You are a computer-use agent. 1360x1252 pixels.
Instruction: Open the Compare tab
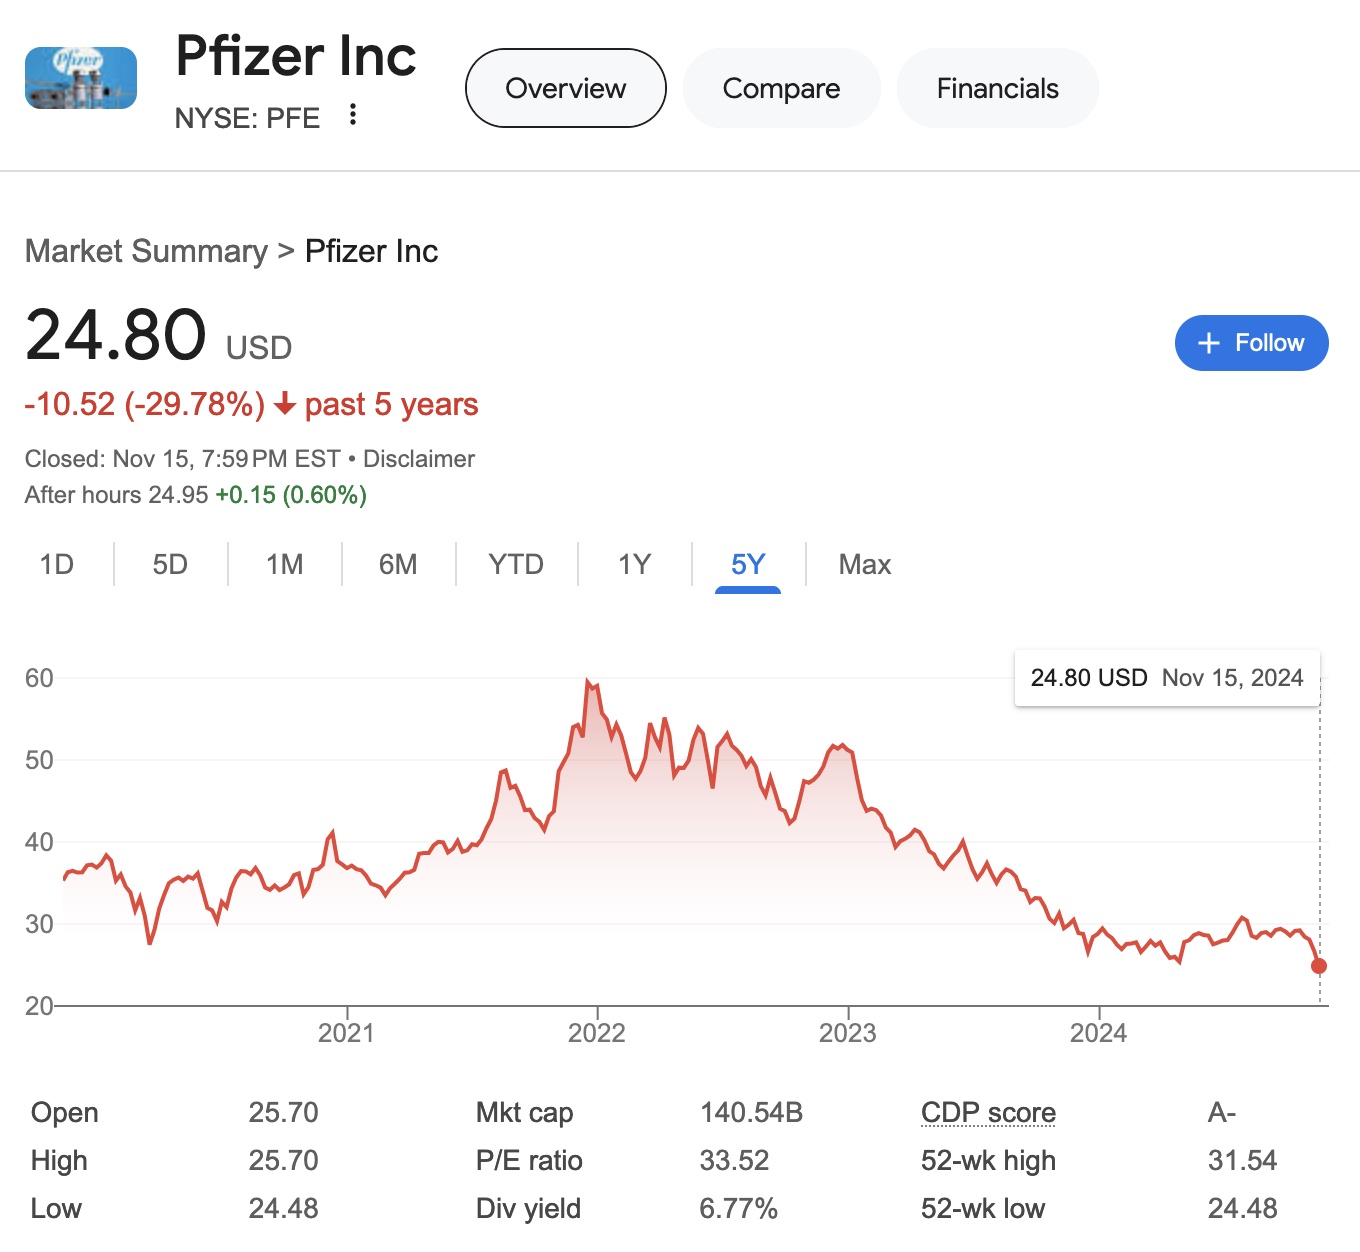(781, 88)
